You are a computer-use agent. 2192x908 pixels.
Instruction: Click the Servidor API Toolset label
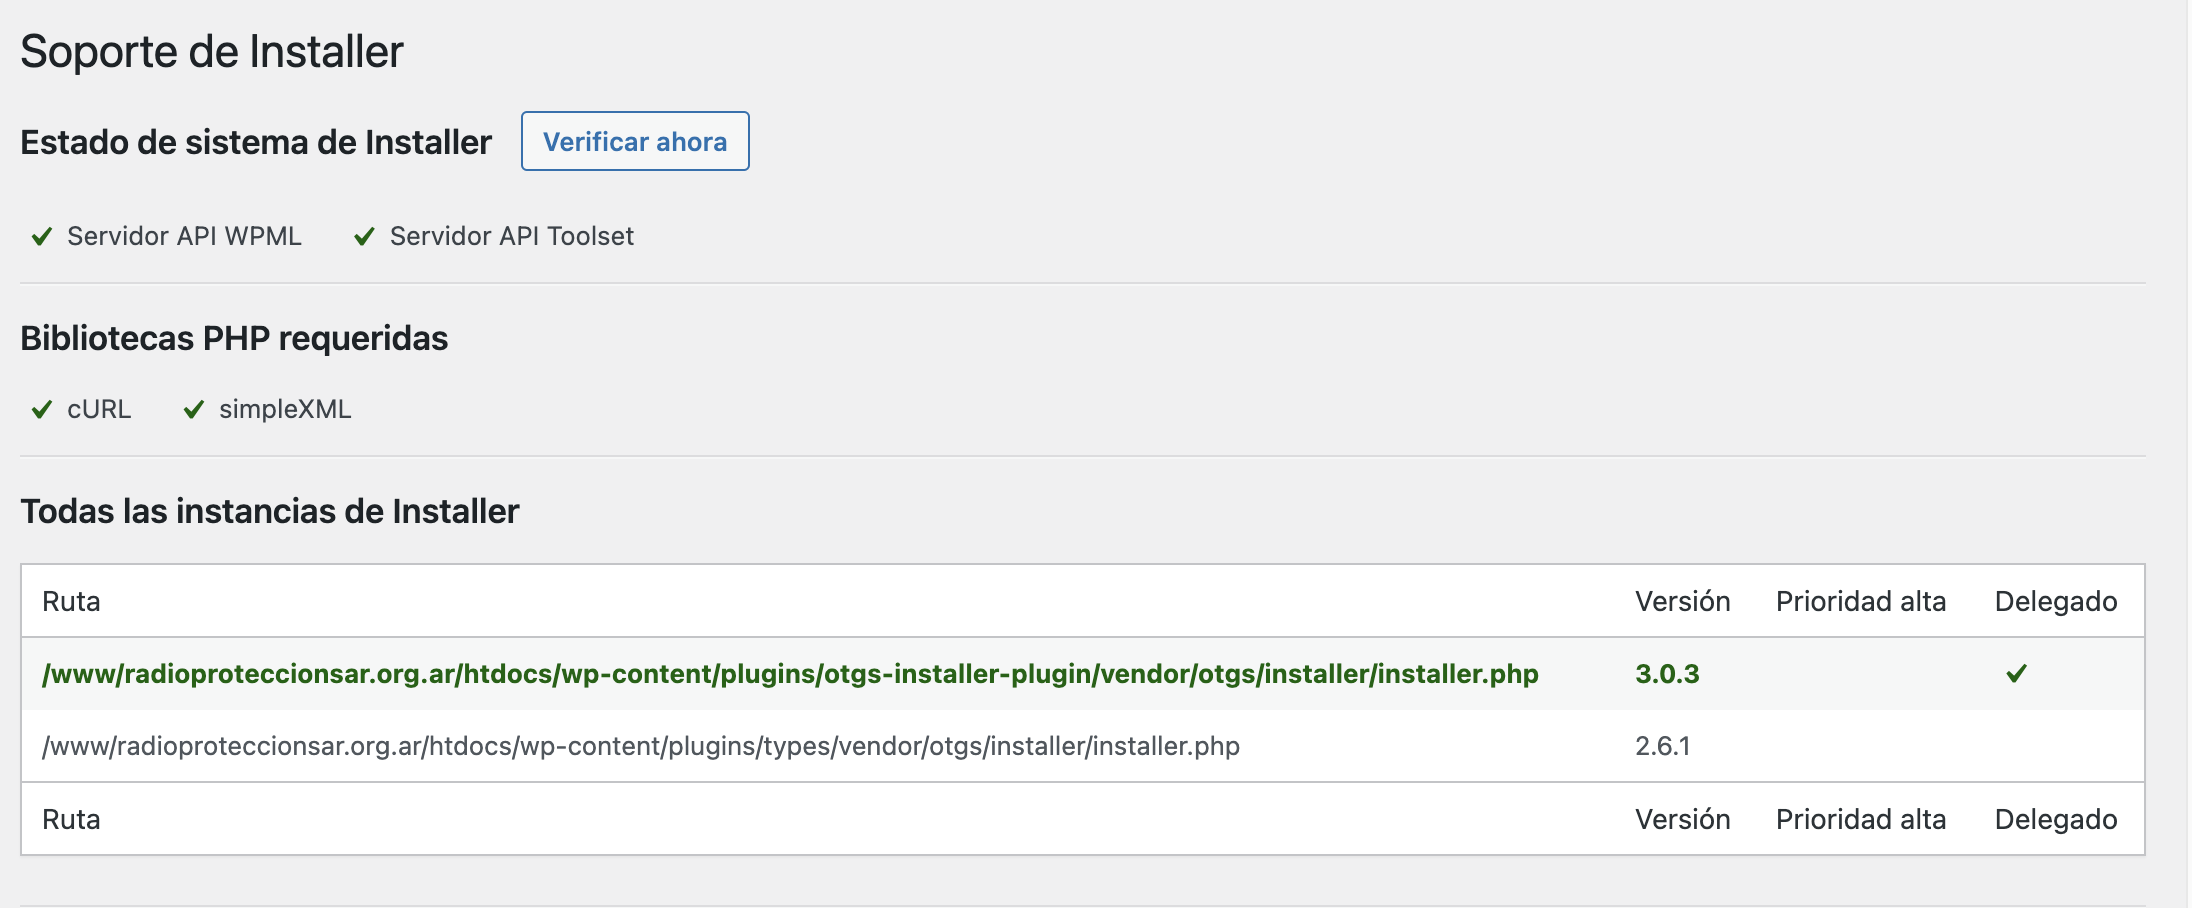tap(512, 237)
